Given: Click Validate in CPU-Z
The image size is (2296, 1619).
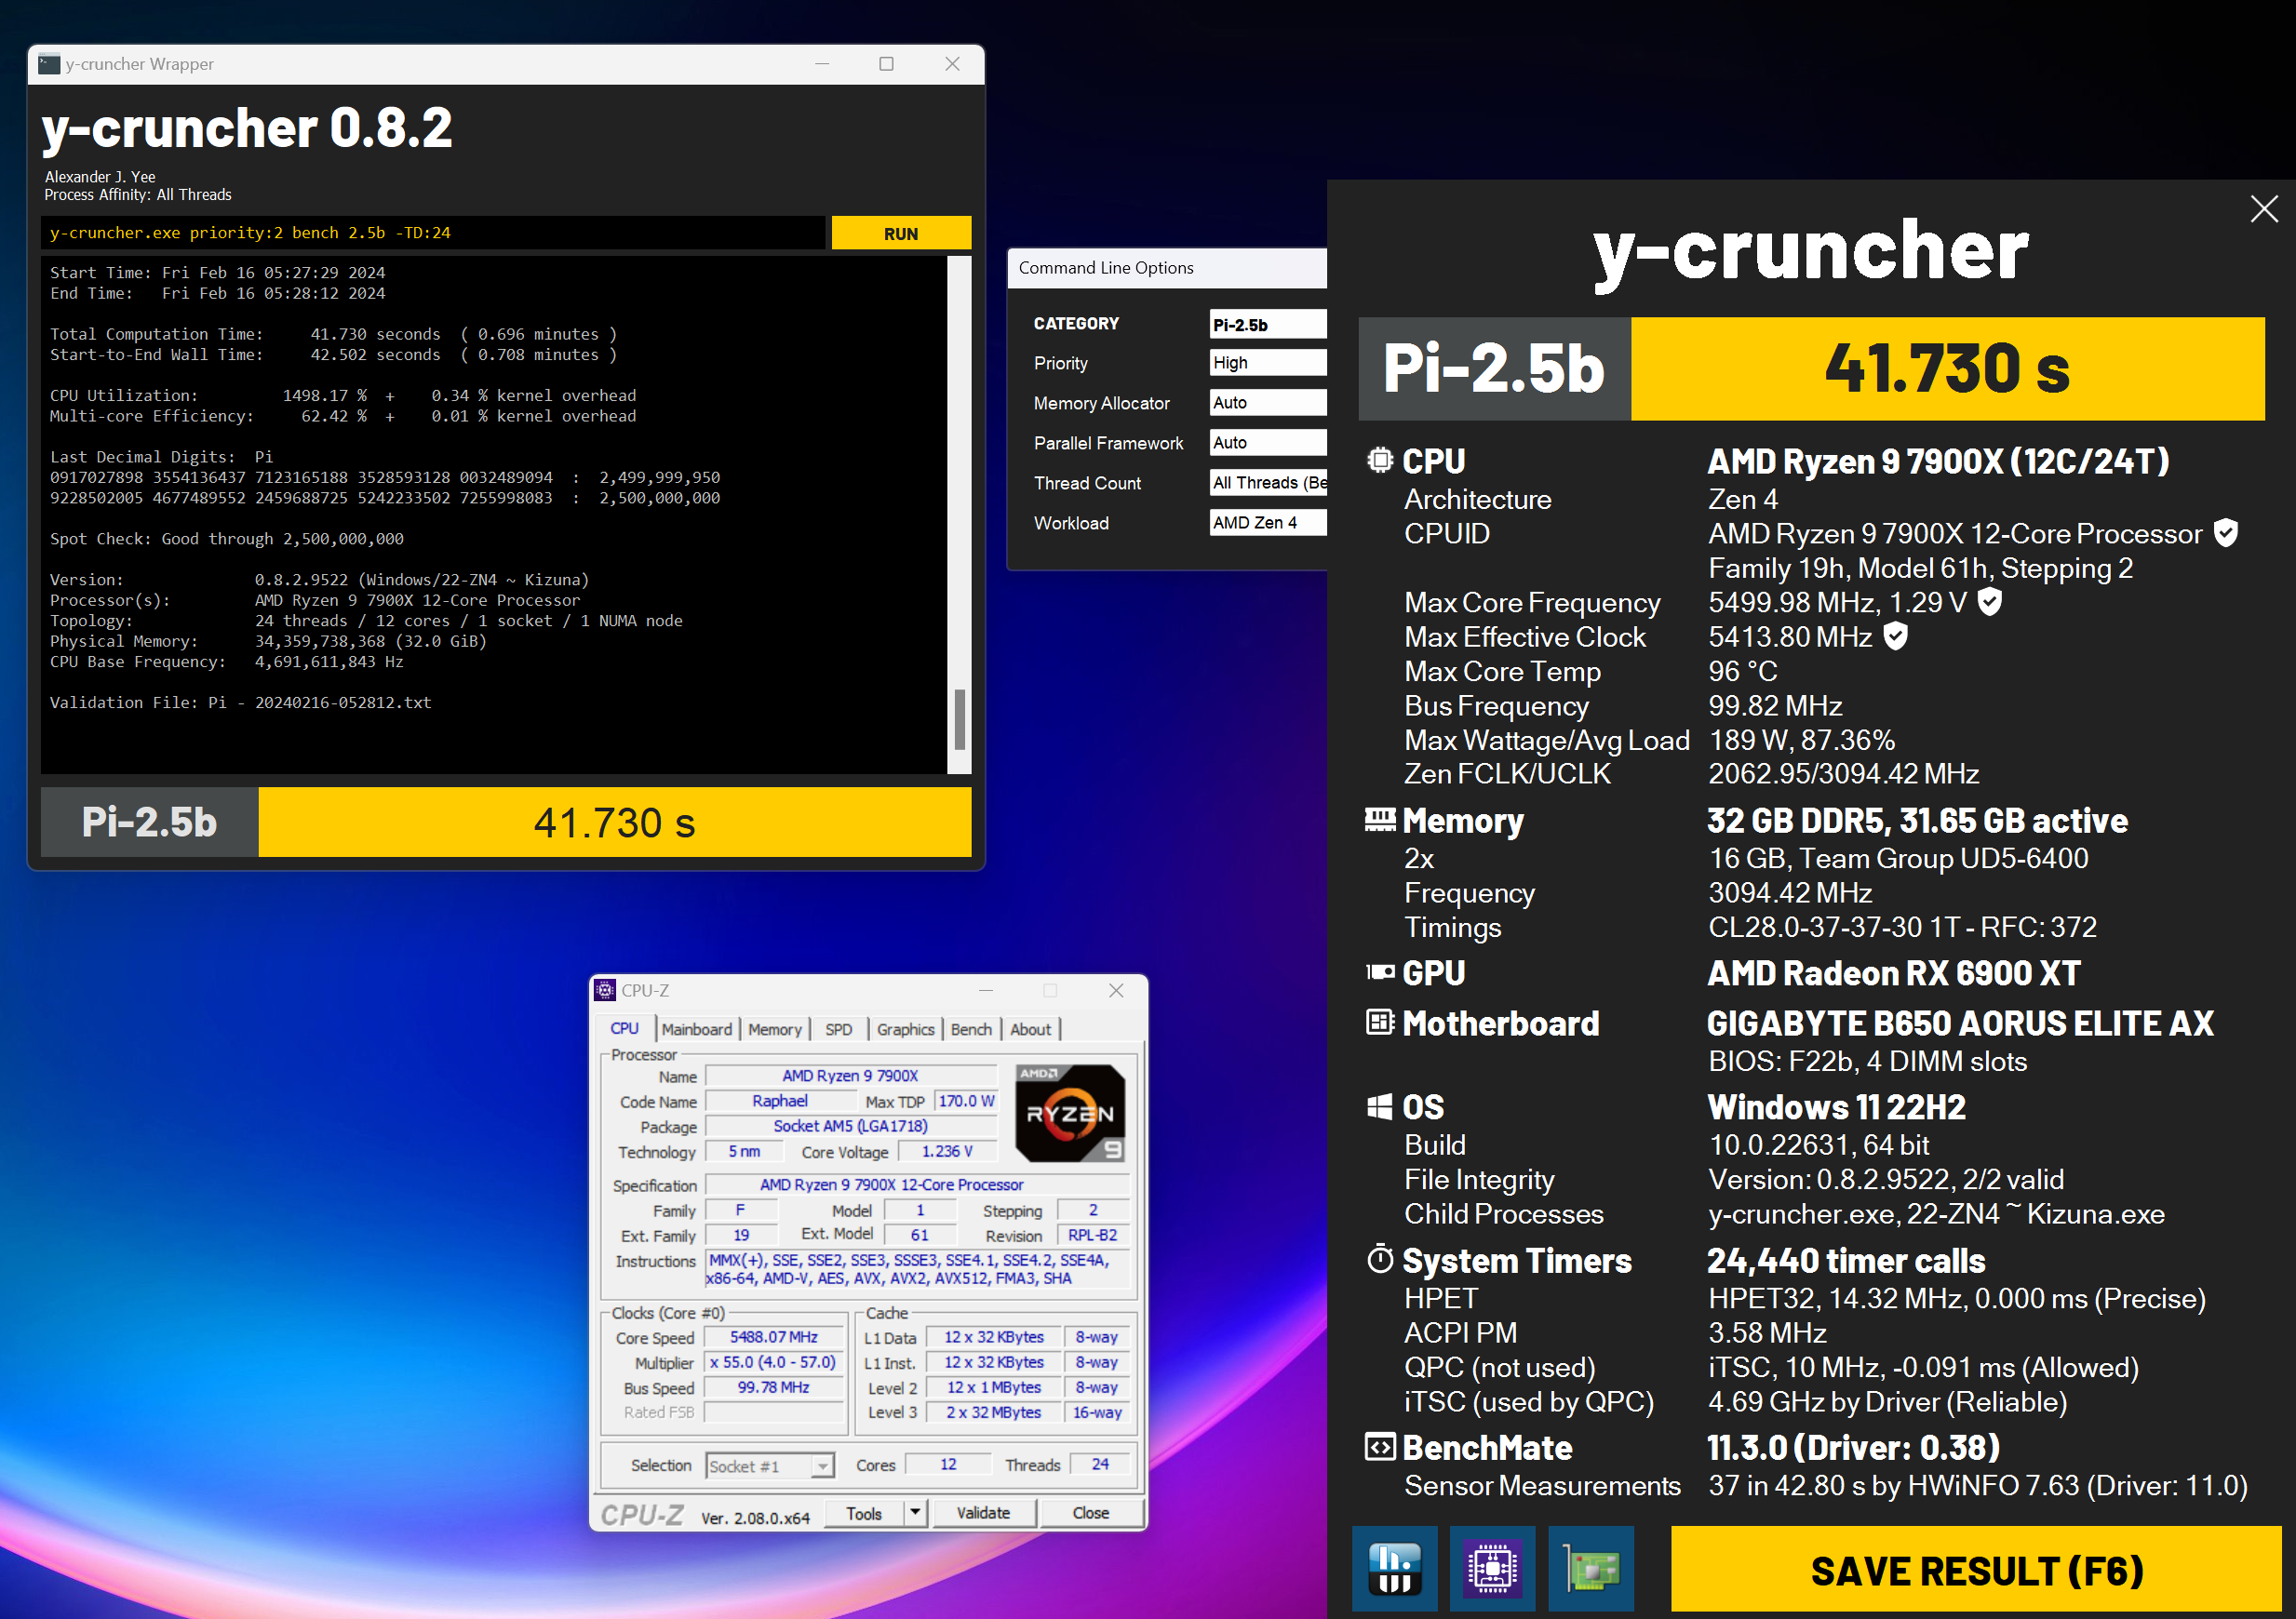Looking at the screenshot, I should pos(983,1513).
